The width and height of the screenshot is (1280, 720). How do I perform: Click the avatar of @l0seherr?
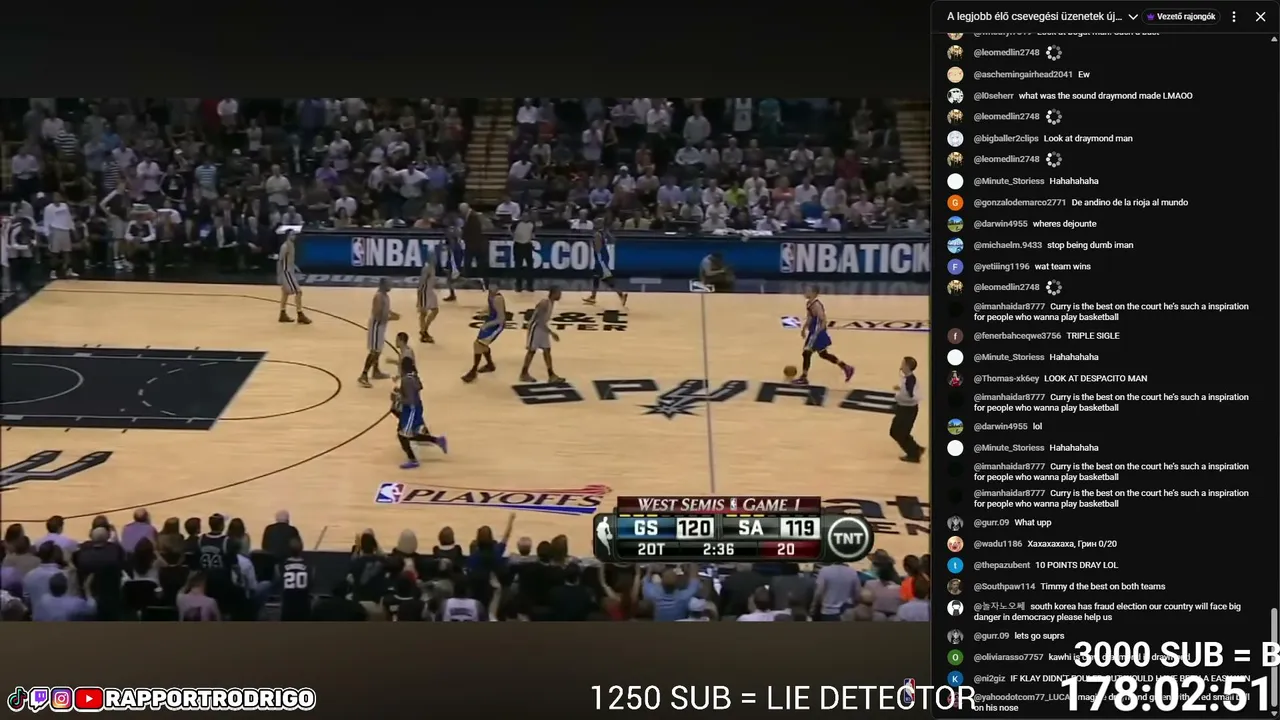click(955, 96)
